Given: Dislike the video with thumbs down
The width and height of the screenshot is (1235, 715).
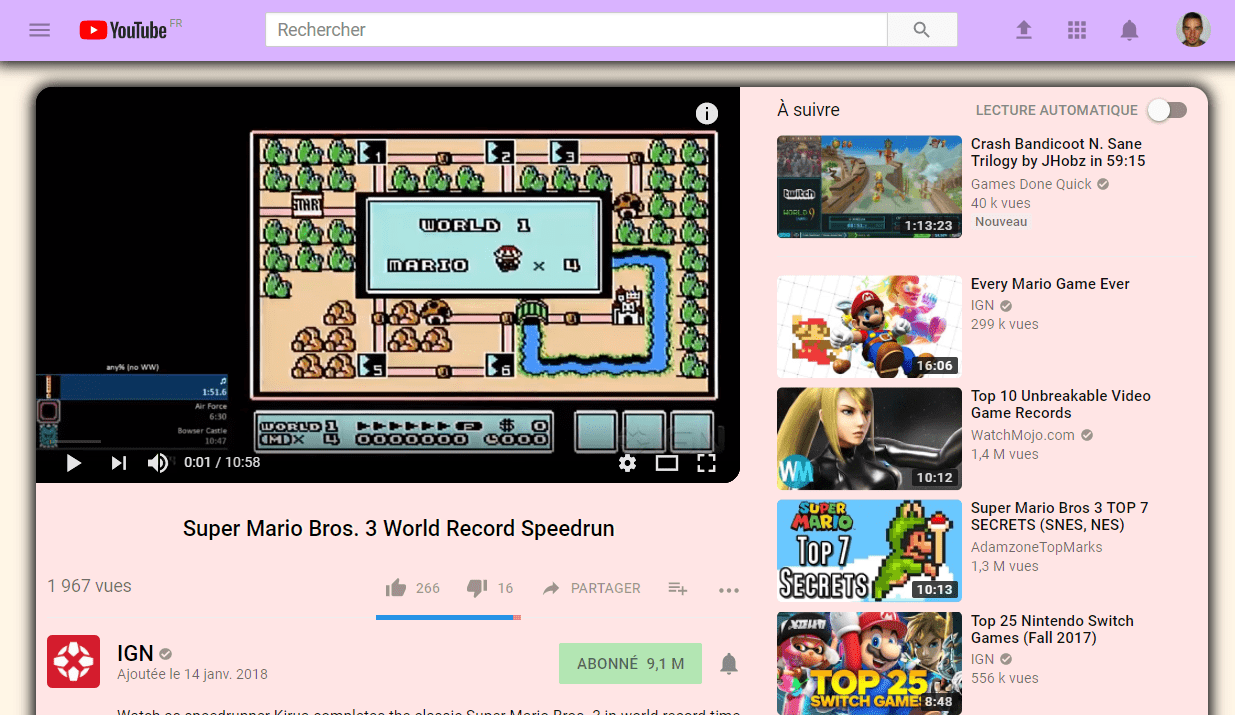Looking at the screenshot, I should [x=477, y=588].
